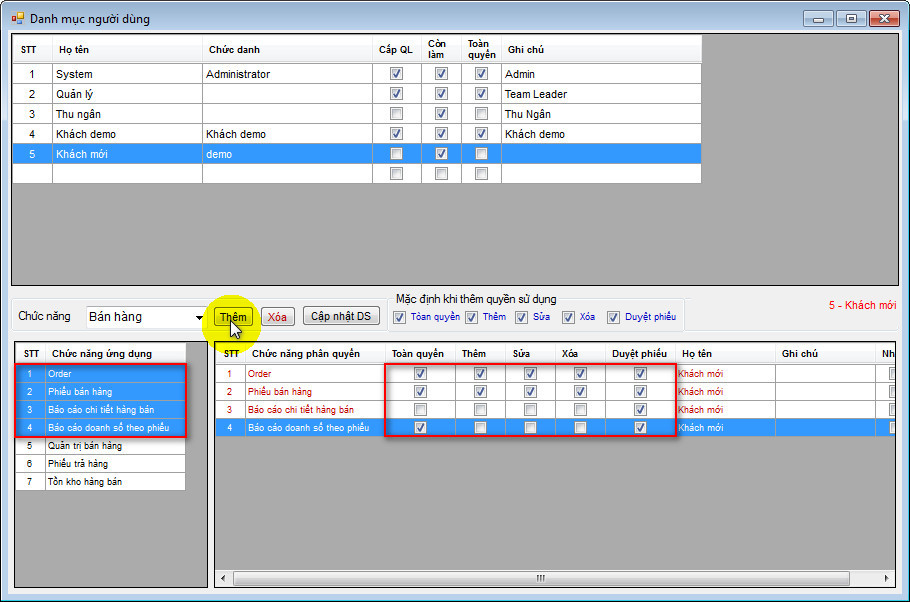The image size is (910, 602).
Task: Click the Chức năng phân quyền column header
Action: tap(315, 354)
